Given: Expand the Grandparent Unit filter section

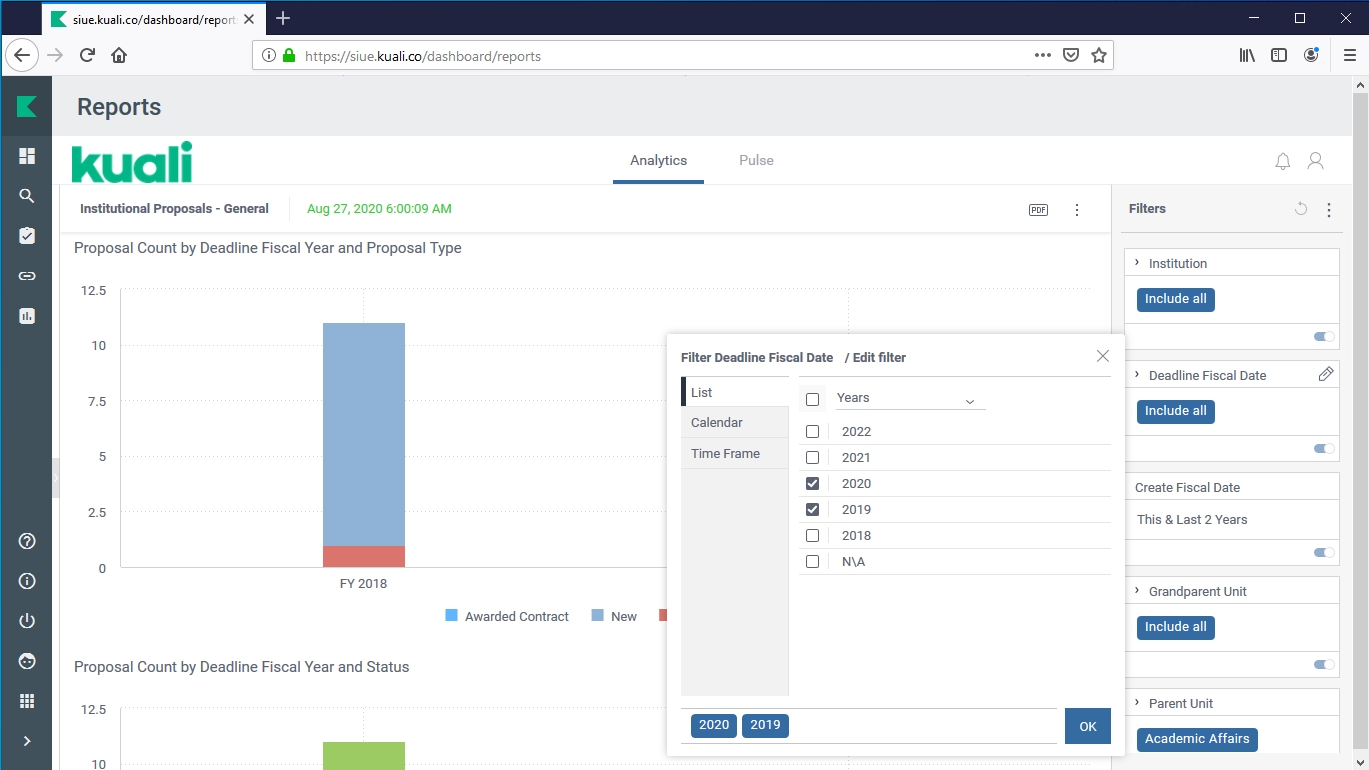Looking at the screenshot, I should point(1137,591).
